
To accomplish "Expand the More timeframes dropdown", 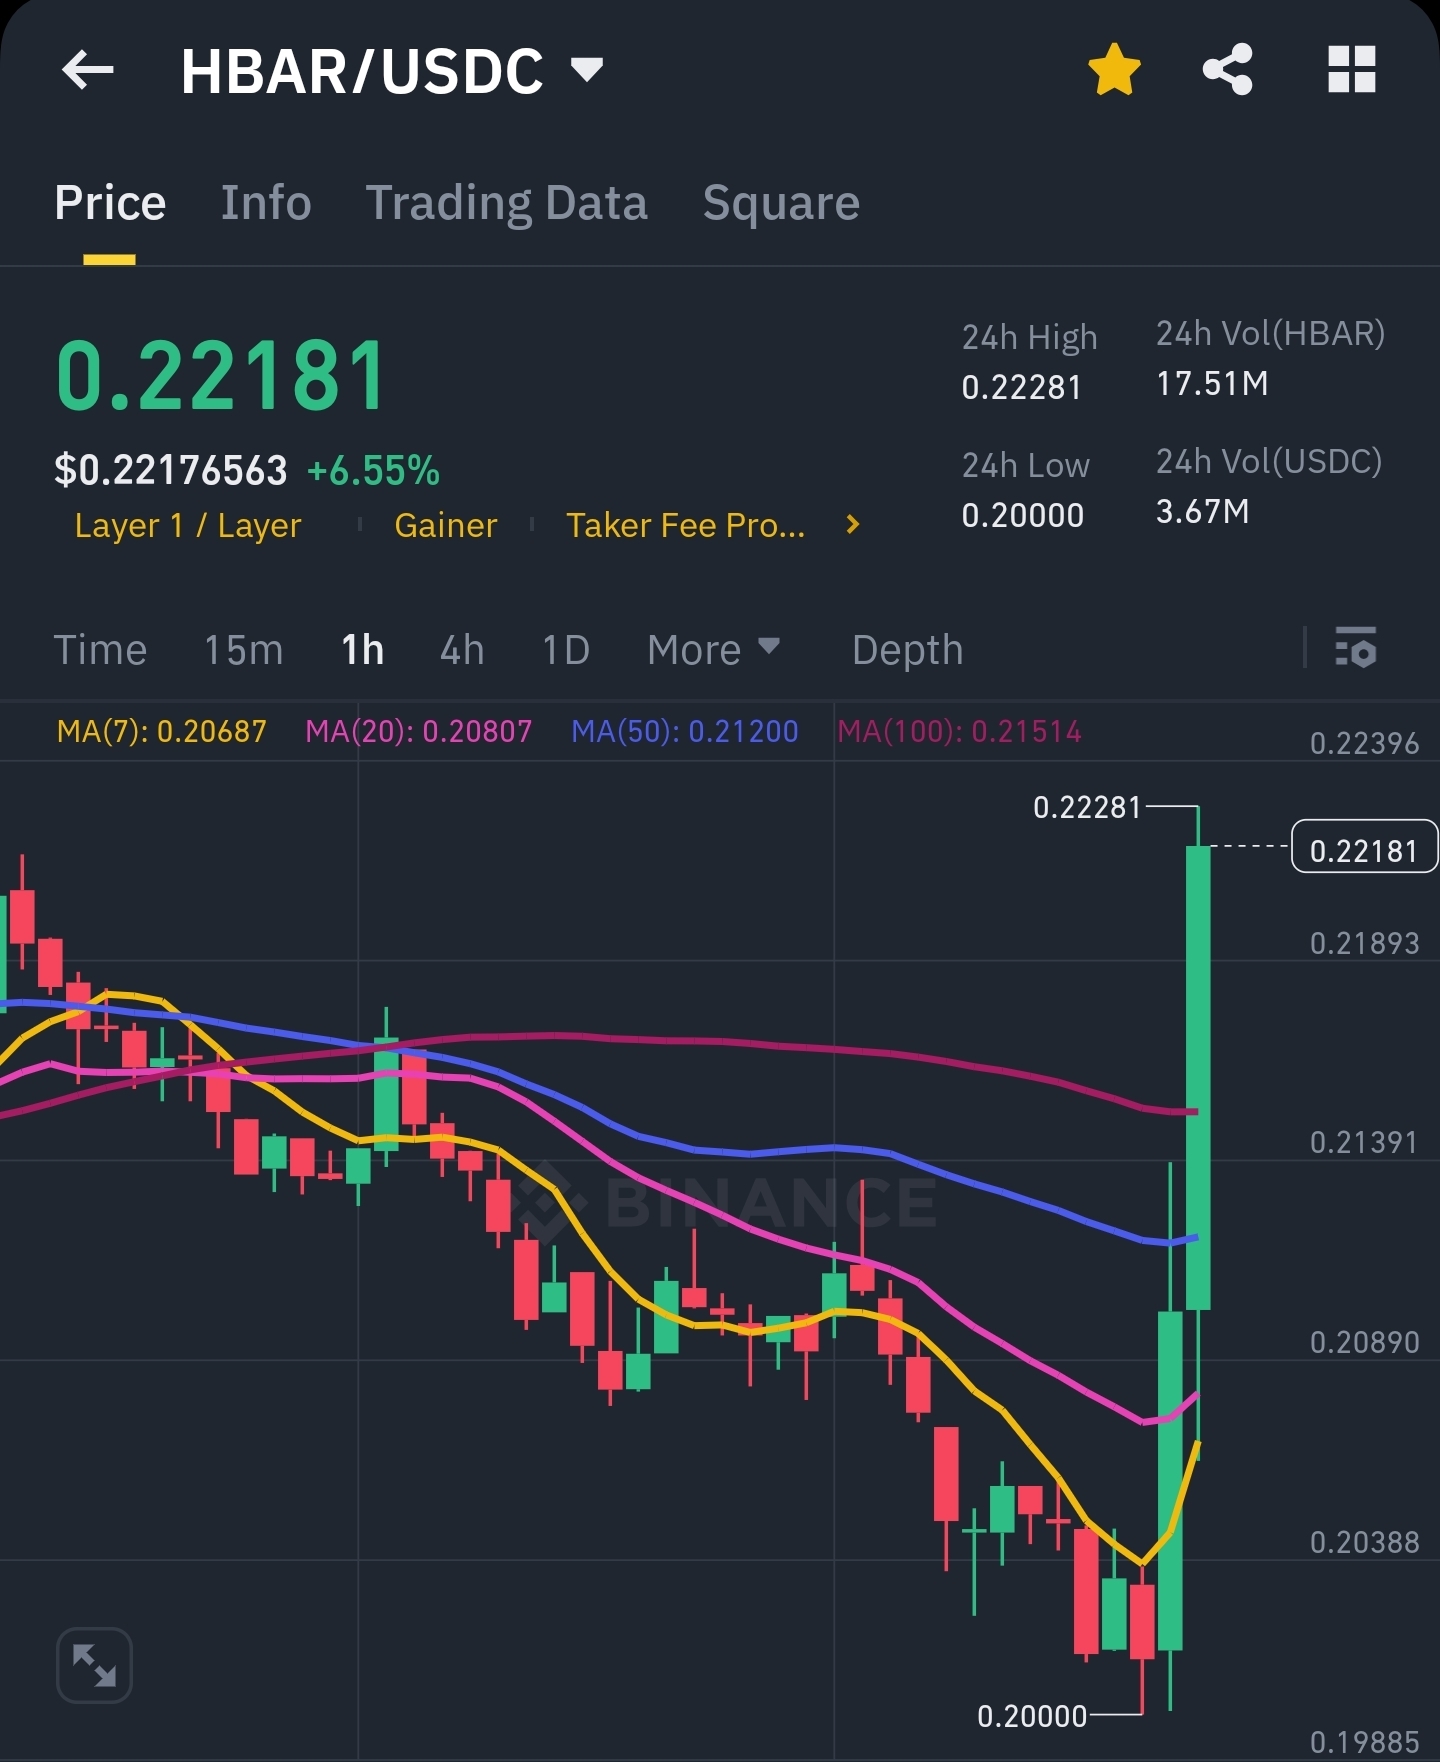I will pos(713,650).
